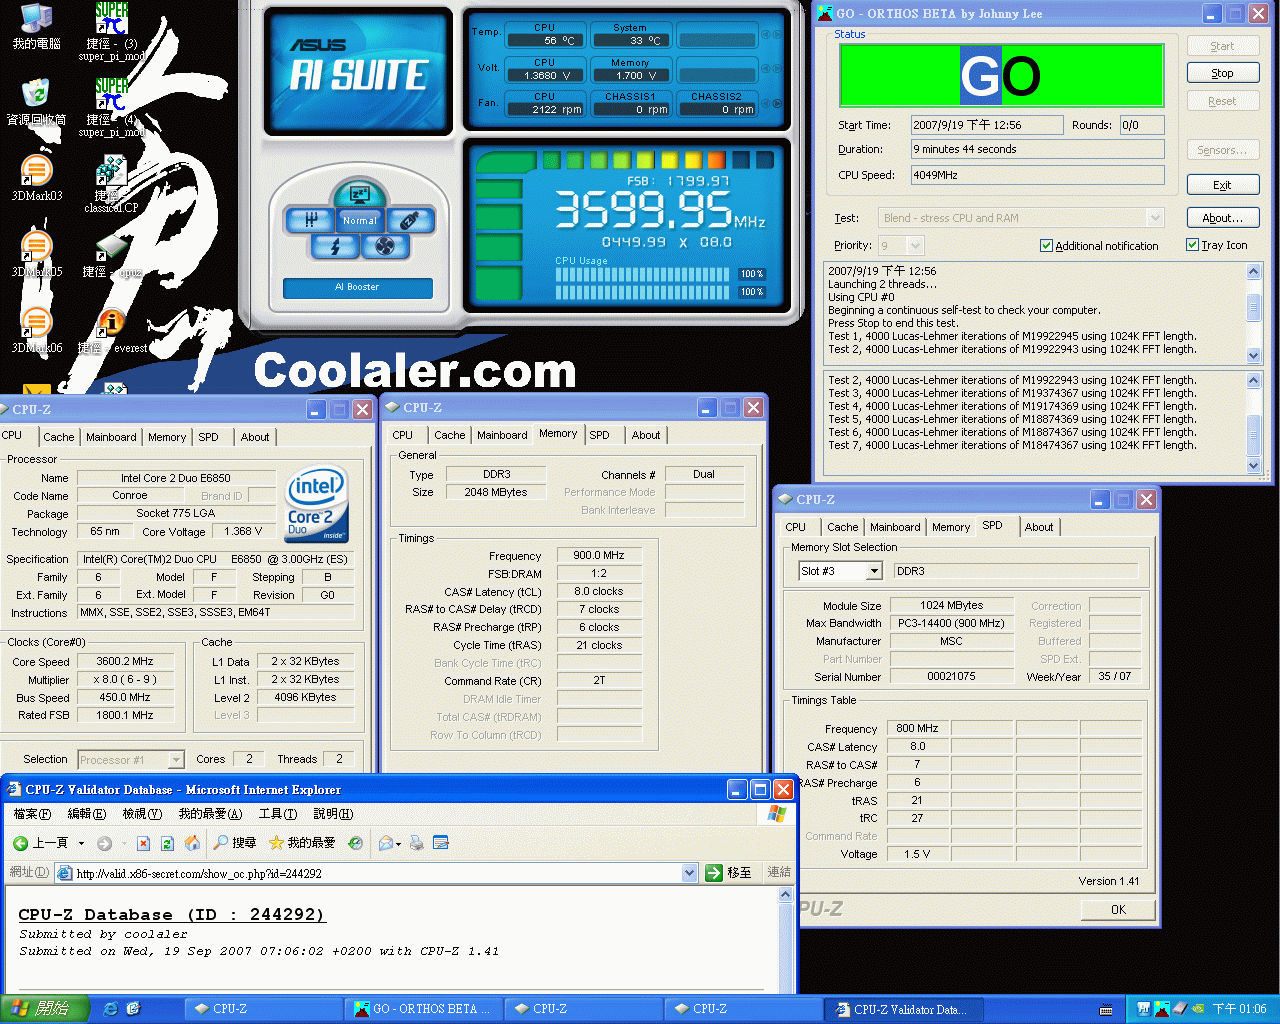
Task: Click the Internet Explorer back button
Action: coord(42,843)
